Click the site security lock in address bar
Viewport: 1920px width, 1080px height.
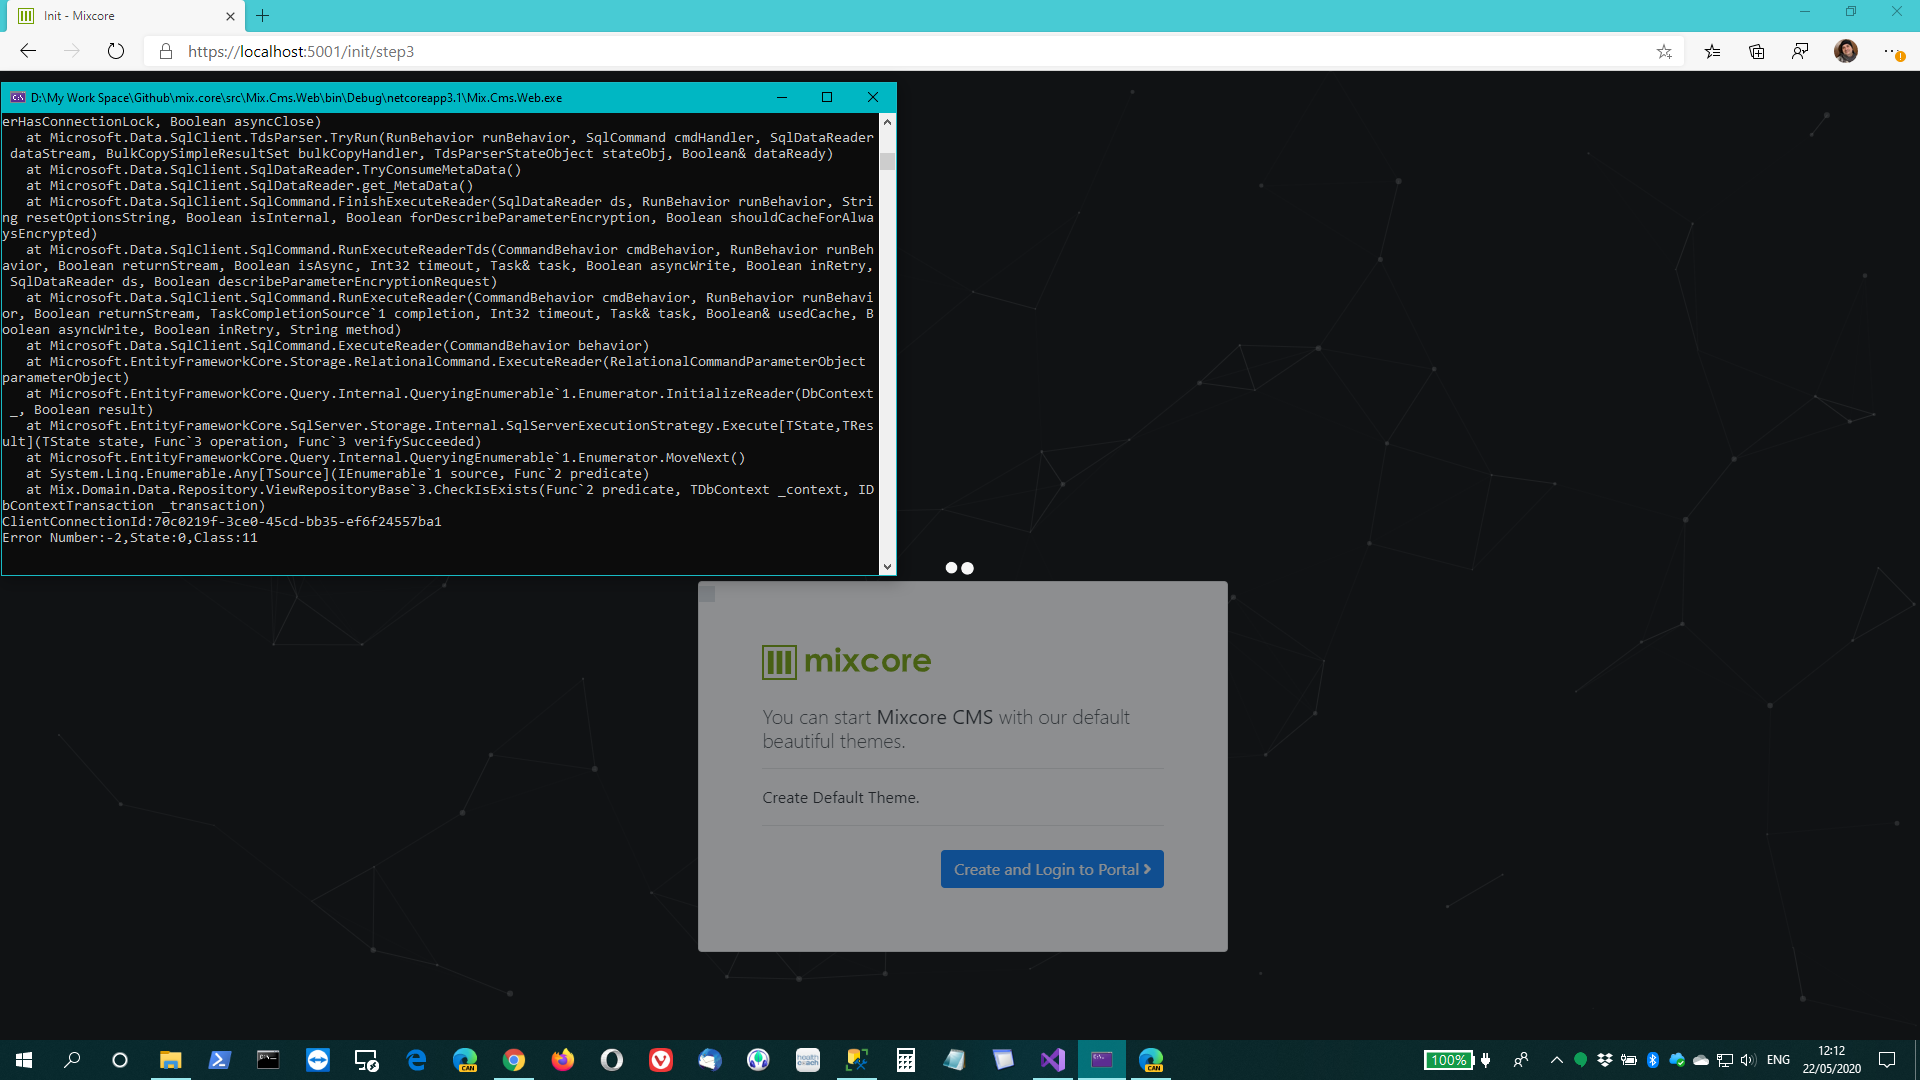click(x=166, y=51)
